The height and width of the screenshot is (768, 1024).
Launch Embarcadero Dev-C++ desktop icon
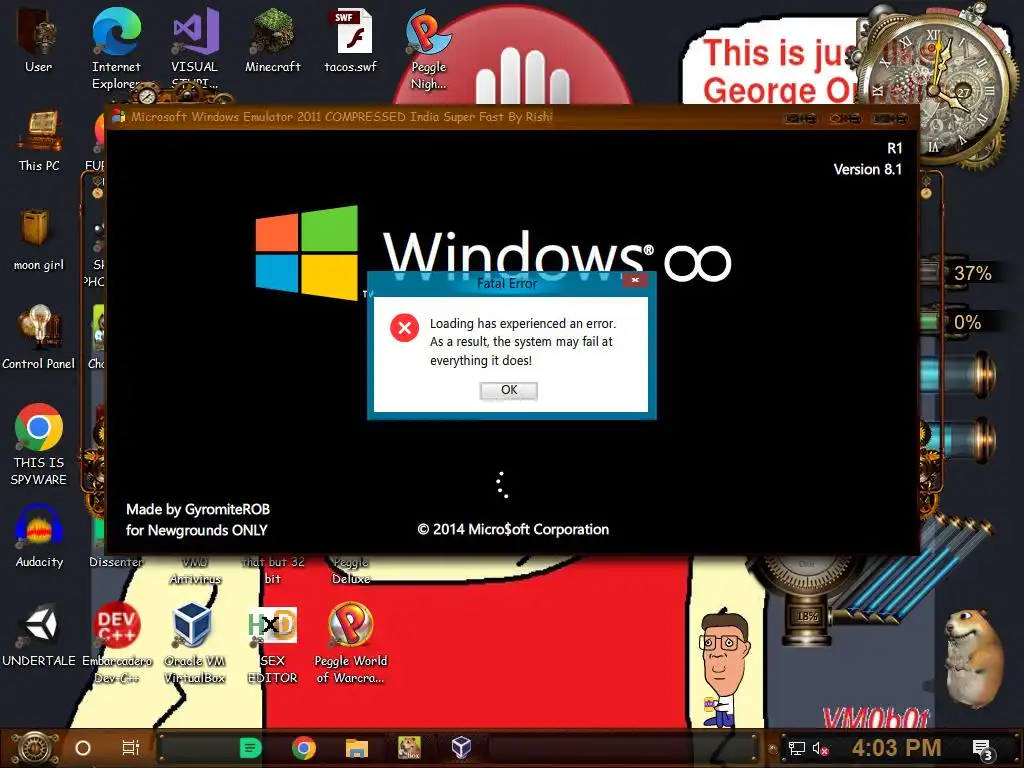(116, 643)
